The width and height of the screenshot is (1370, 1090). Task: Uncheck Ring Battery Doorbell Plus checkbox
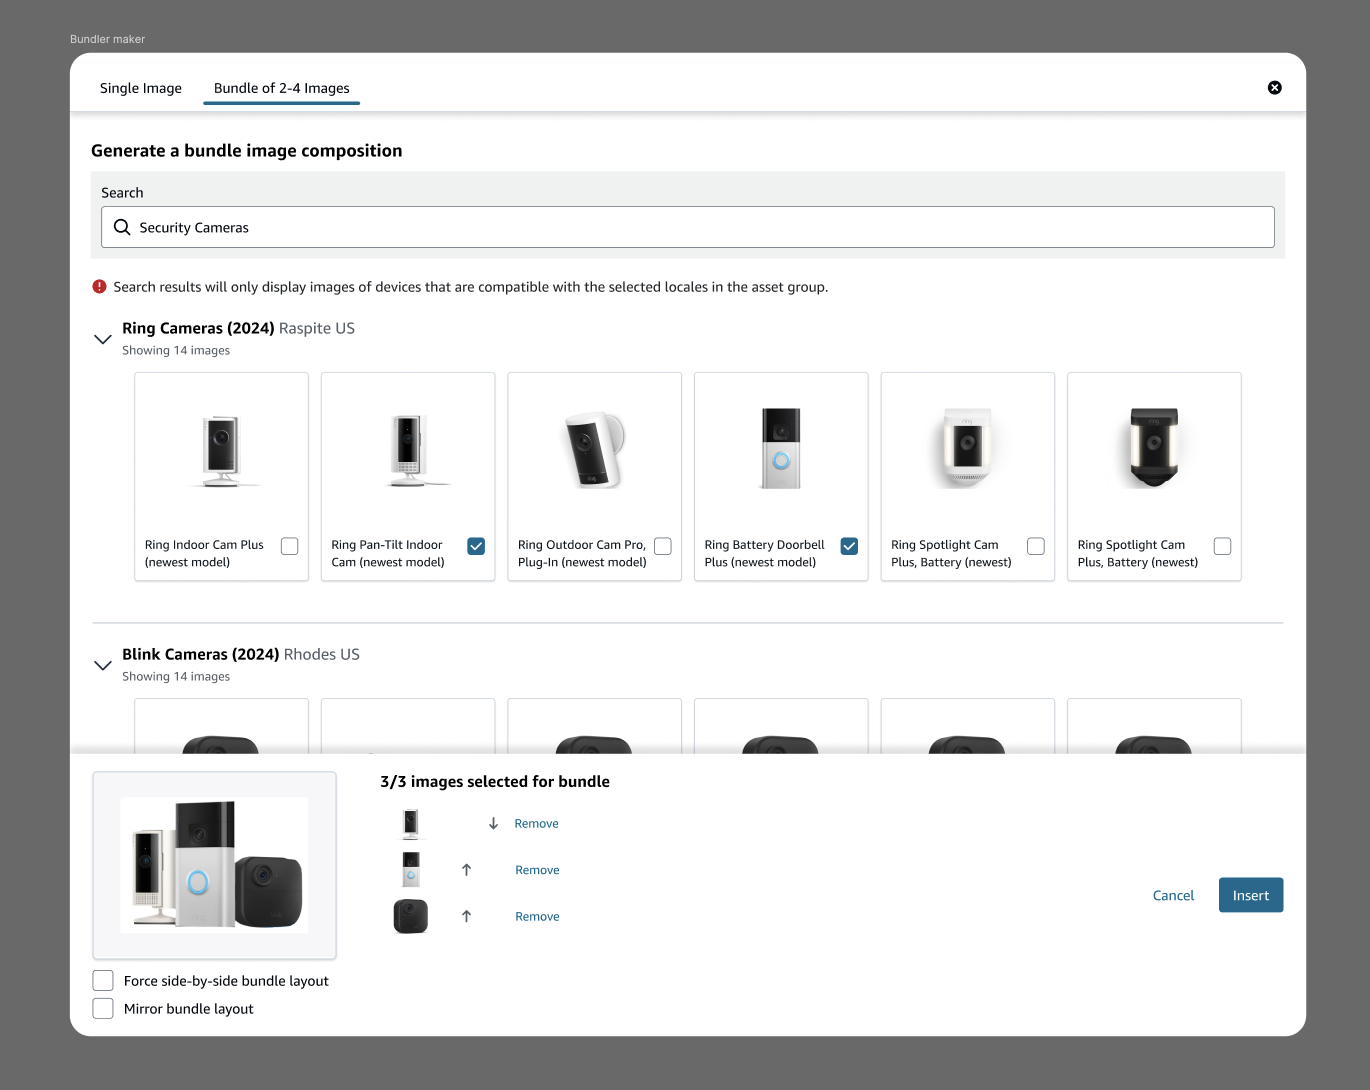coord(849,546)
